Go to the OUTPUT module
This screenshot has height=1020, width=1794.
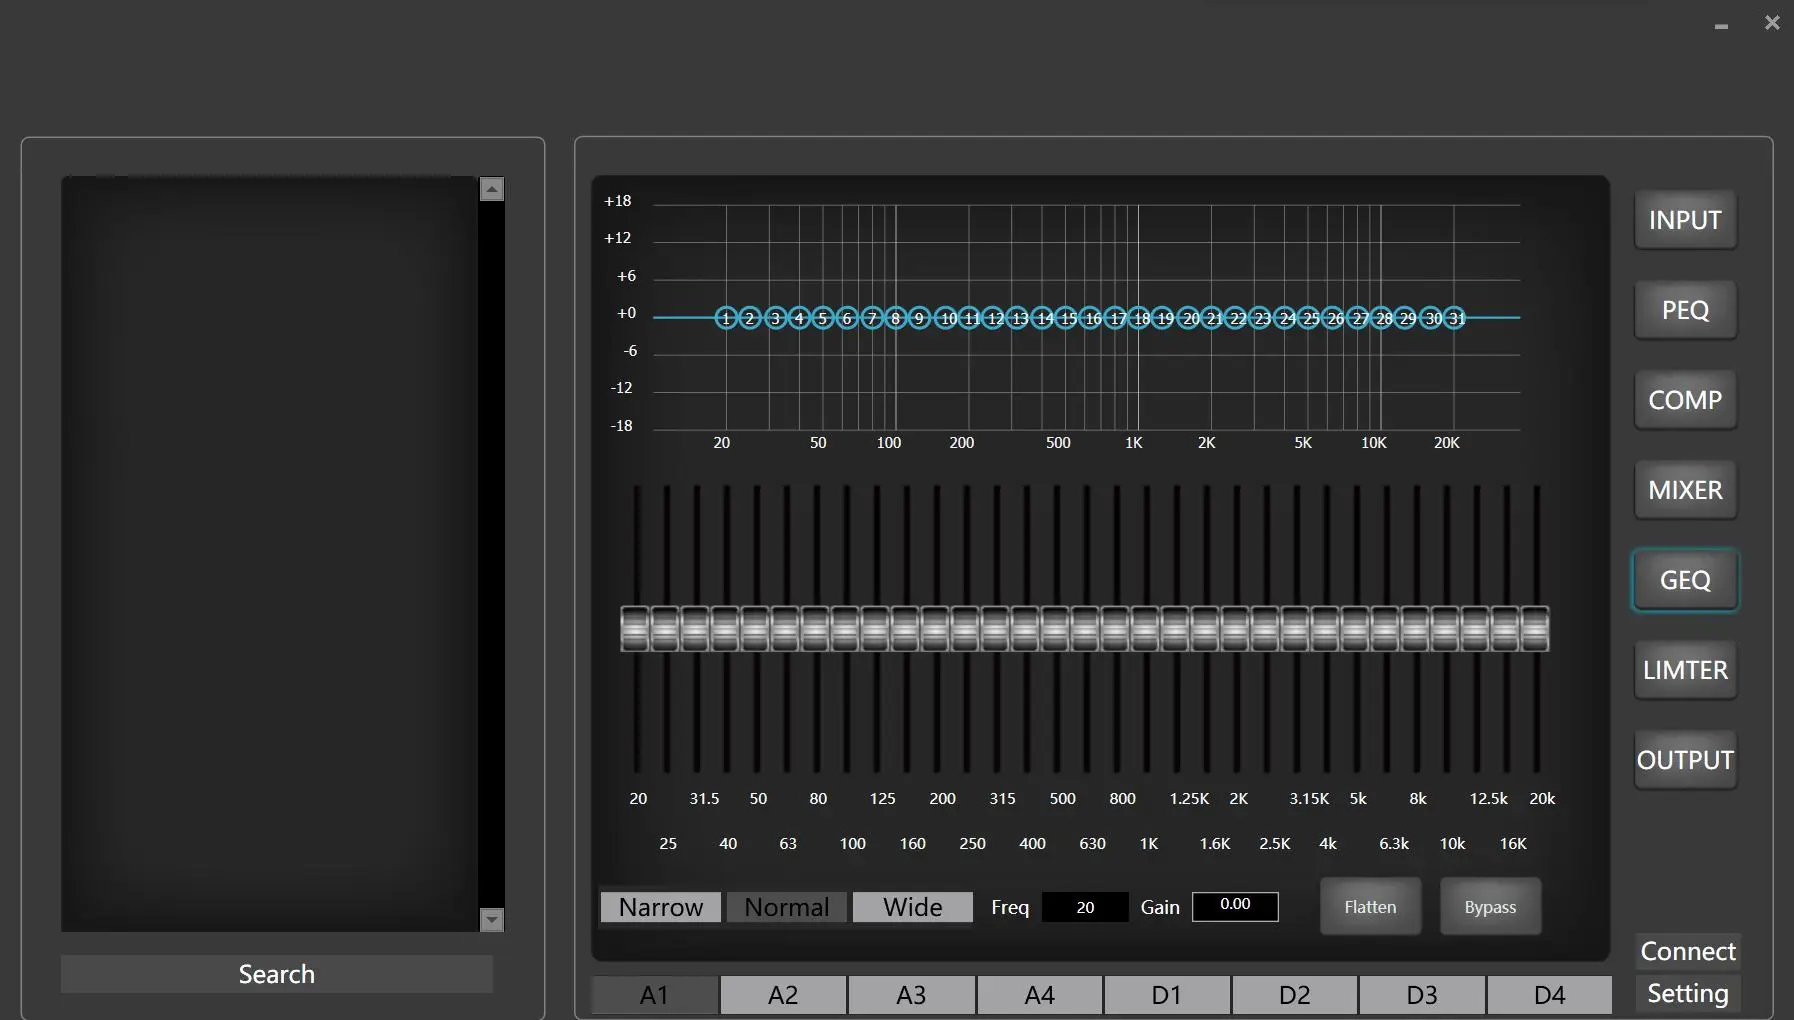pyautogui.click(x=1685, y=760)
